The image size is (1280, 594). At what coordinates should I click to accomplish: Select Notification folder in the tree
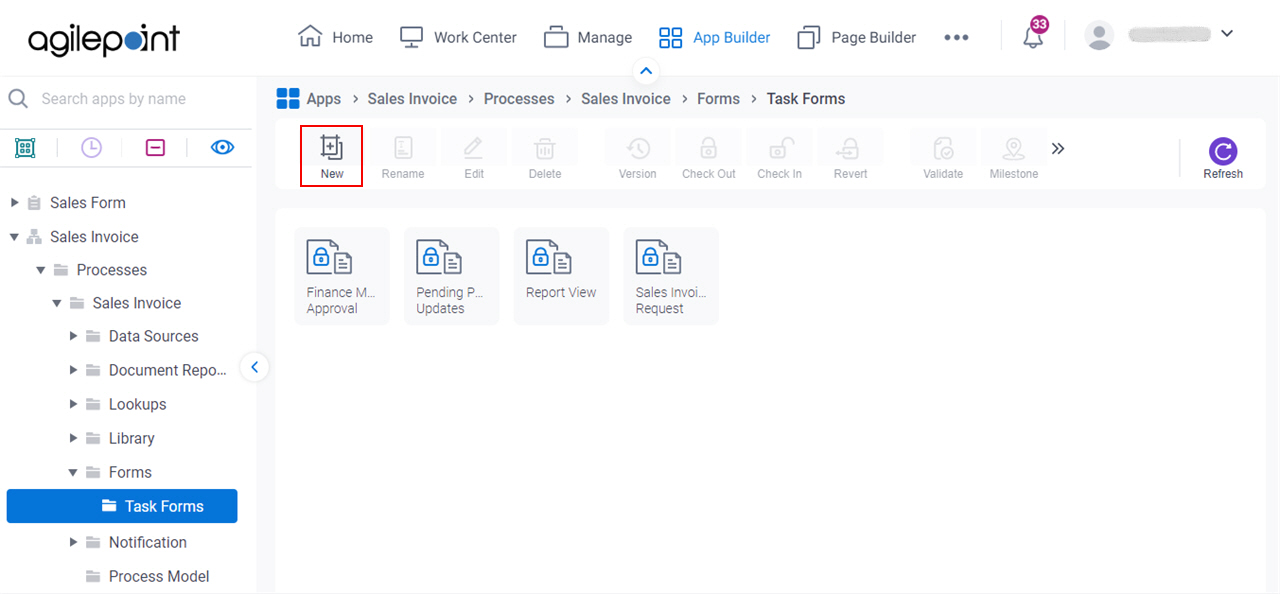coord(148,542)
